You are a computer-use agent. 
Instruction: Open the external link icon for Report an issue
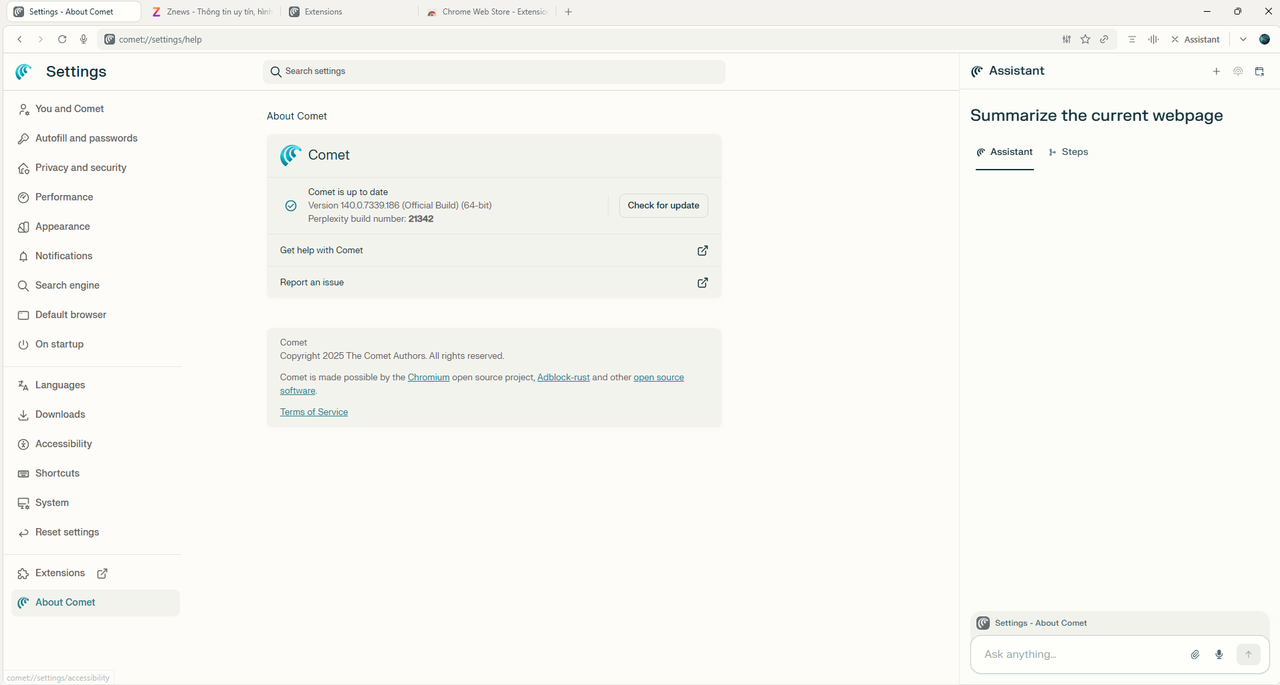pyautogui.click(x=703, y=282)
